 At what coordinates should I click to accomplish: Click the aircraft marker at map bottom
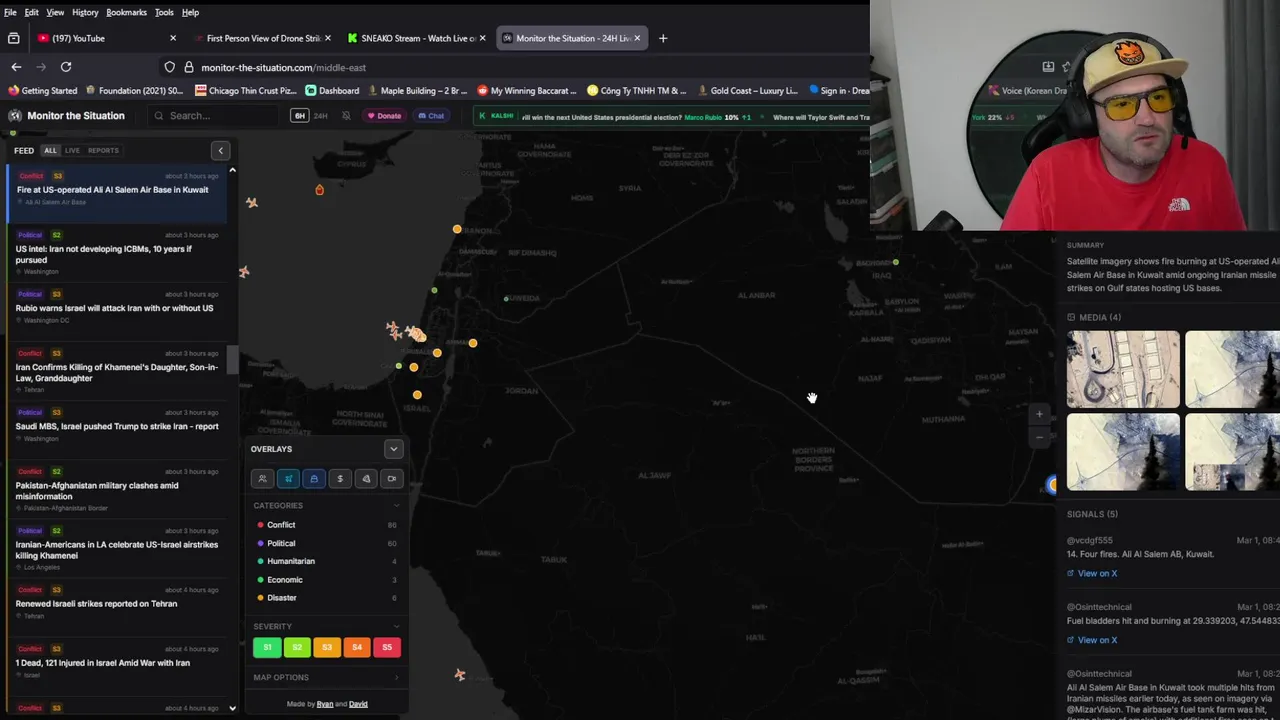click(x=460, y=675)
